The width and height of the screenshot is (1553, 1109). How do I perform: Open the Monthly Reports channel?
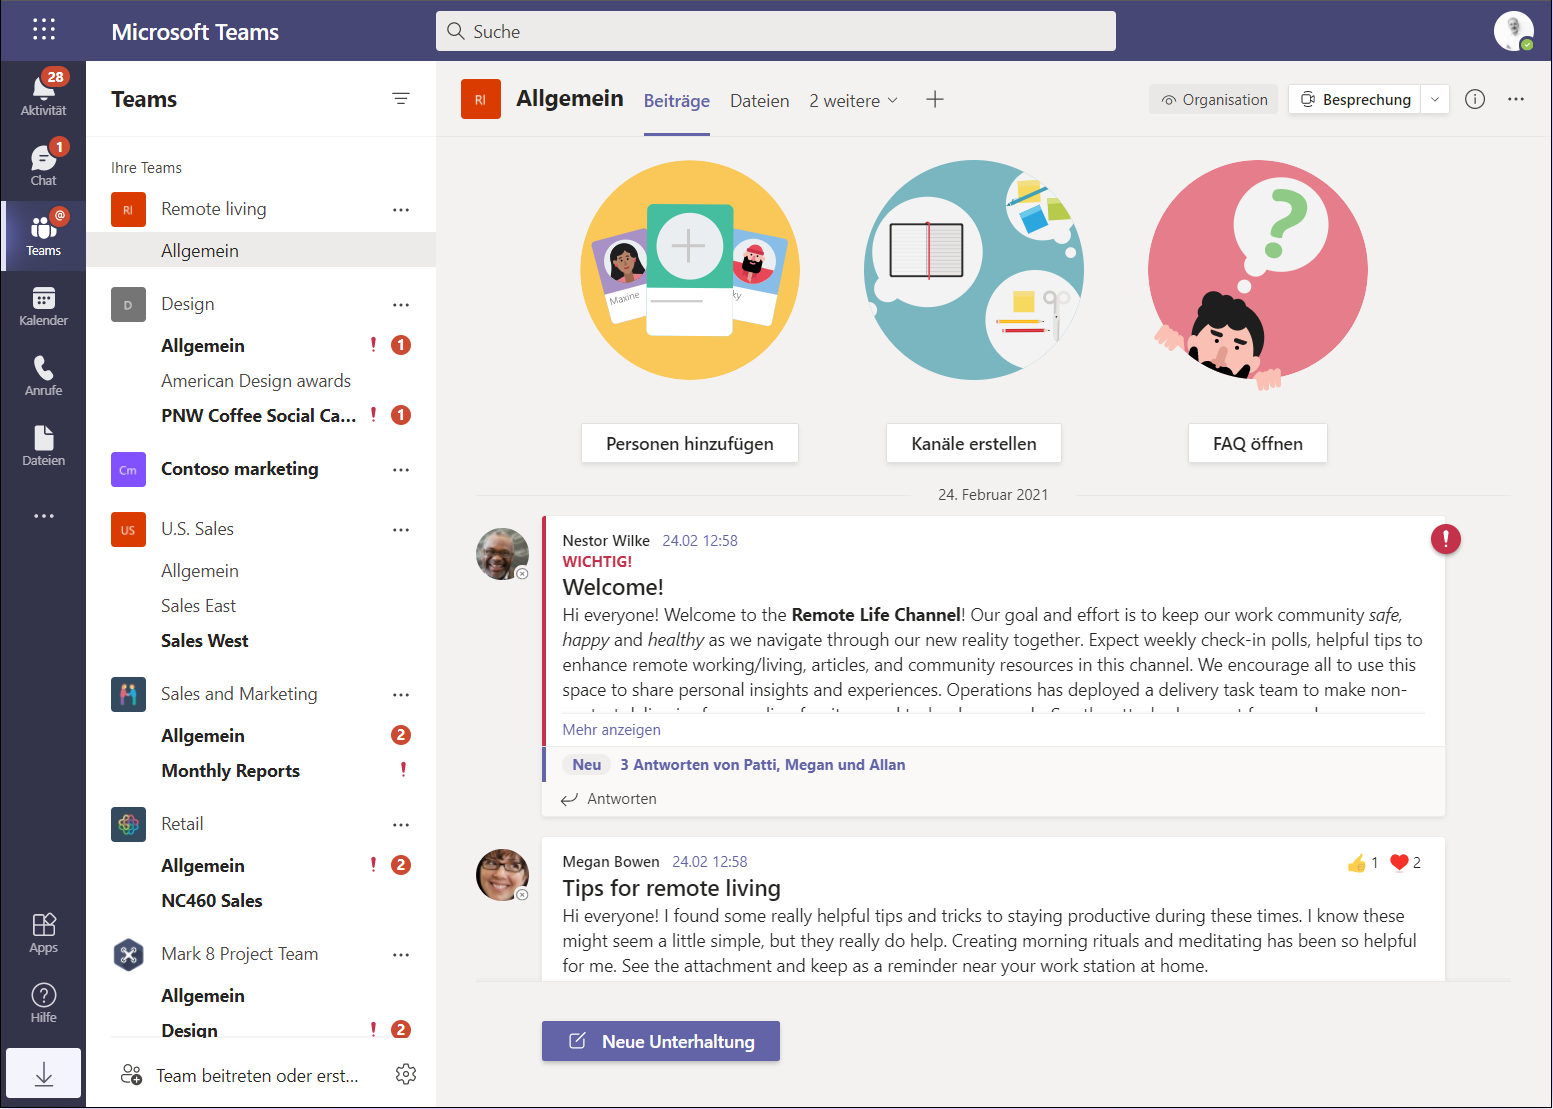(230, 771)
